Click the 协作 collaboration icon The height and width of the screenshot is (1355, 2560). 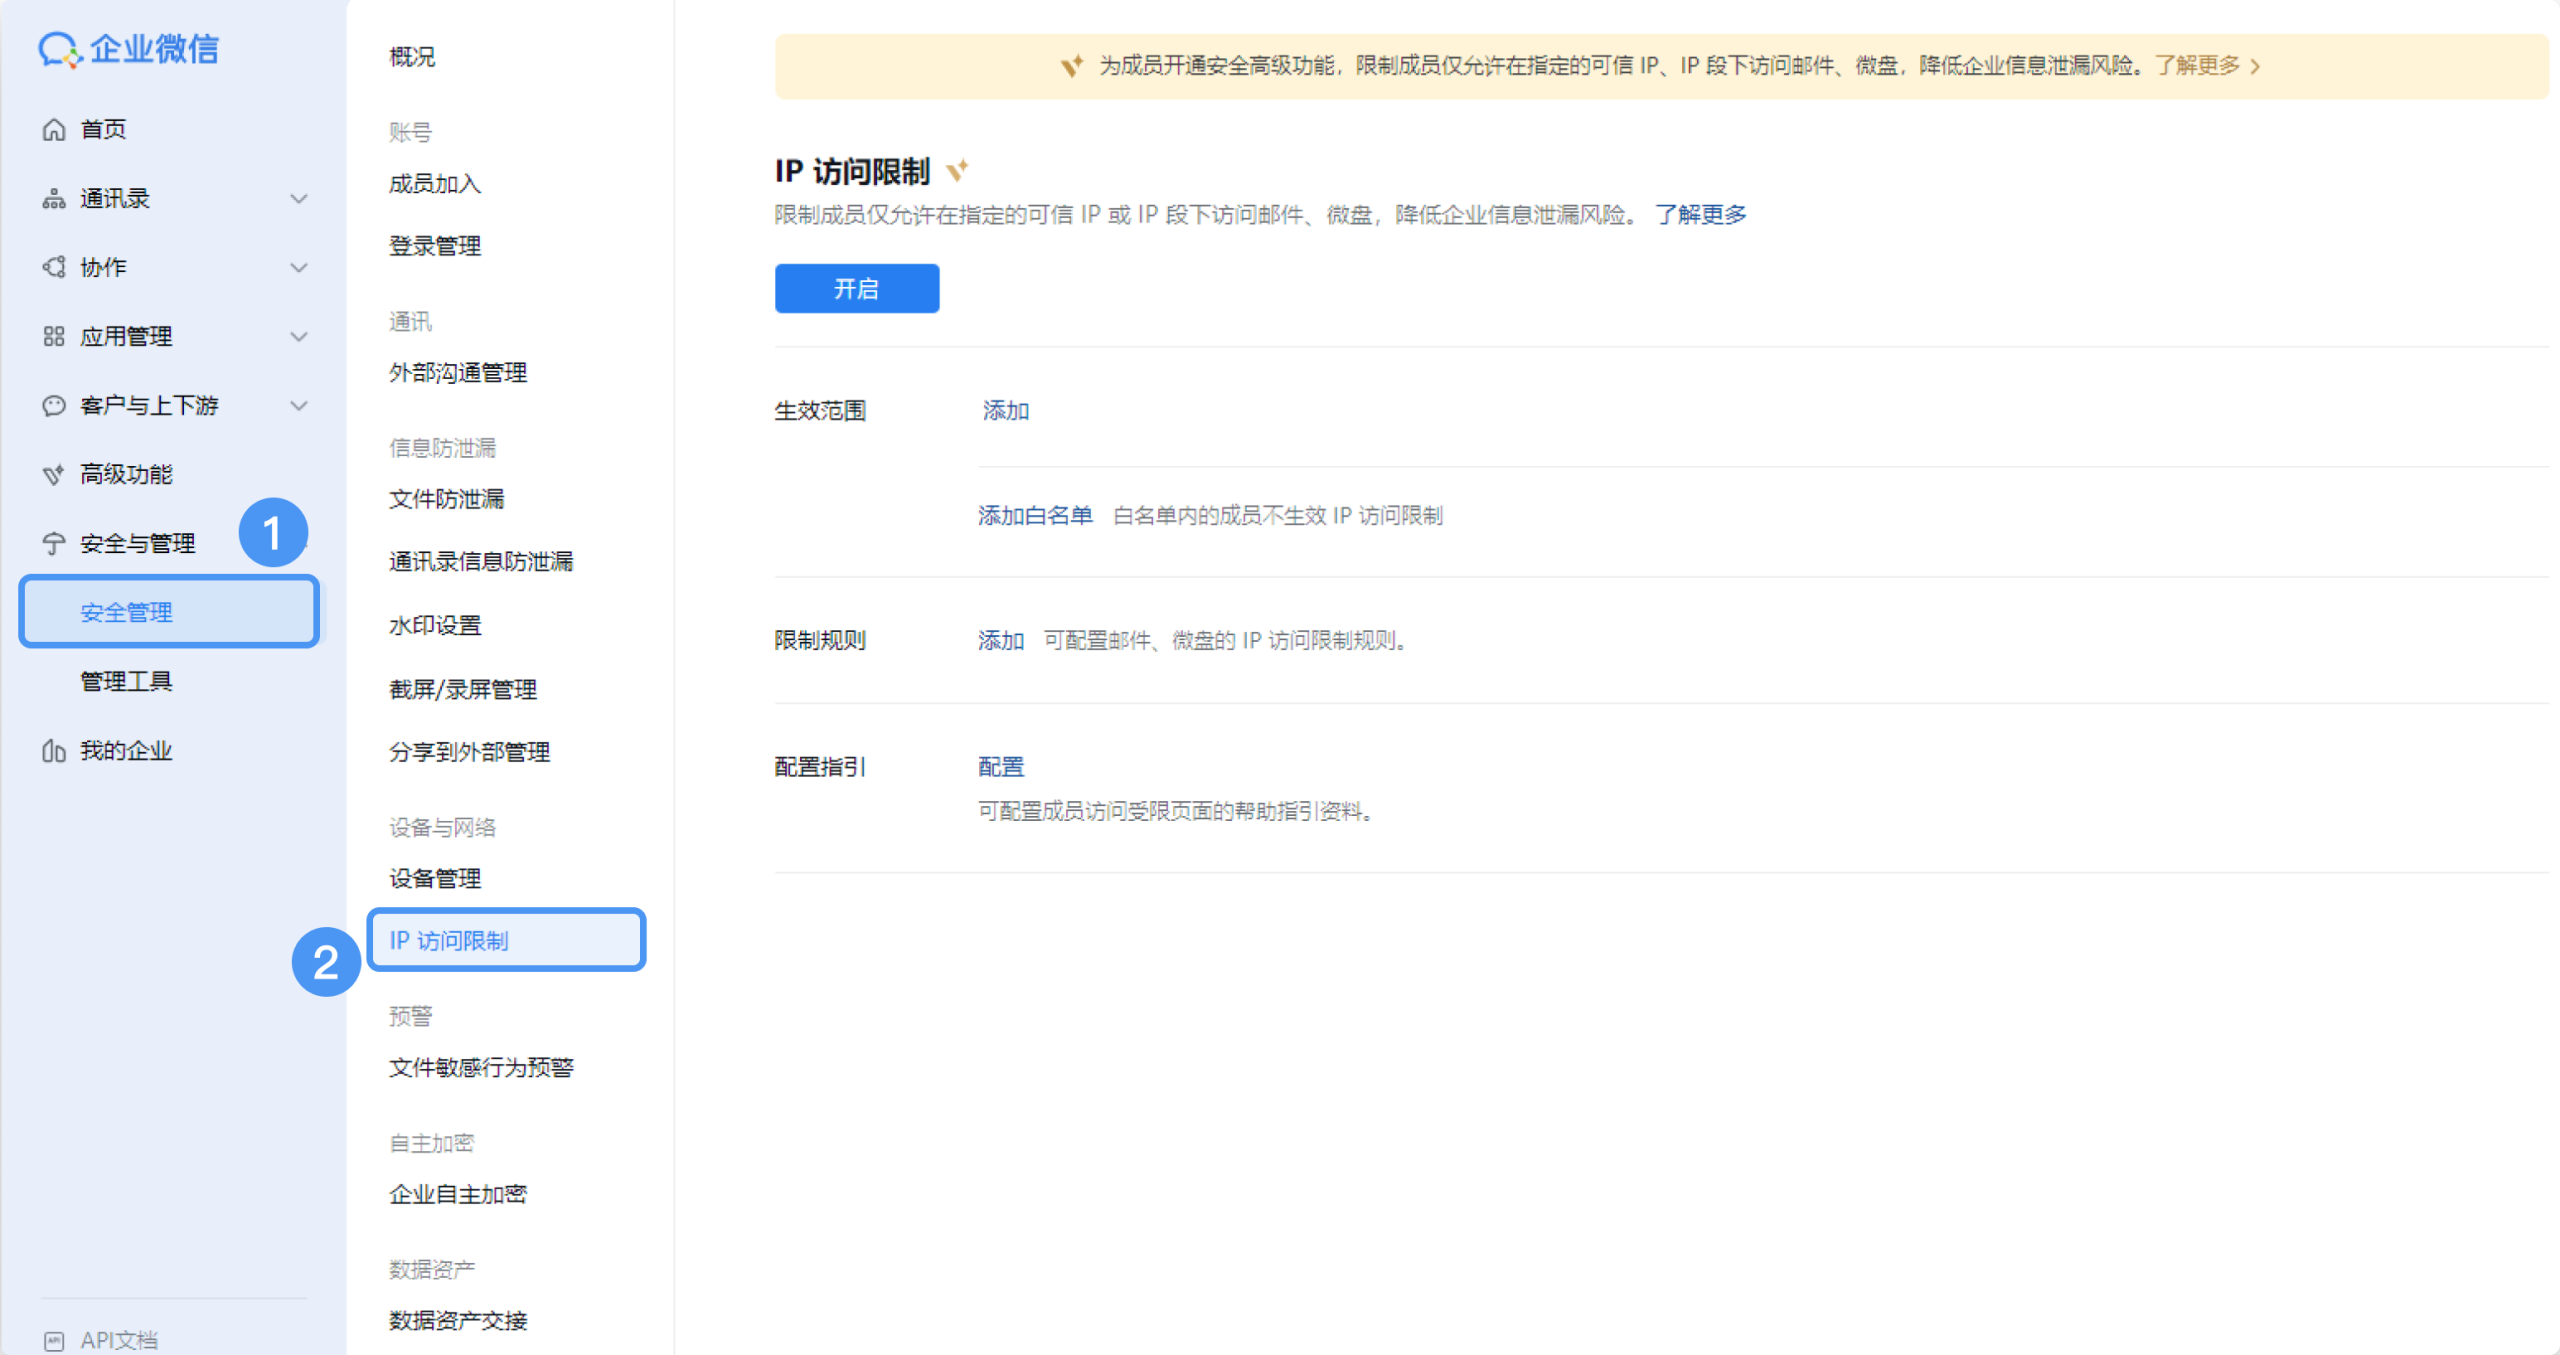[x=54, y=267]
